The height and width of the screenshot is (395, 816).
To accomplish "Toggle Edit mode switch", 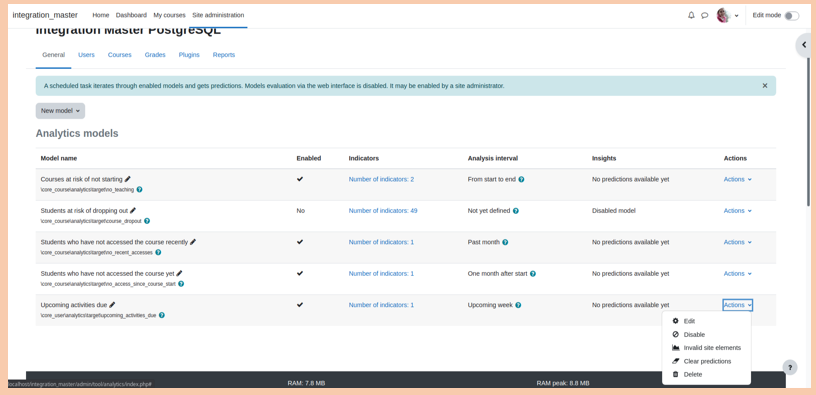I will (792, 16).
